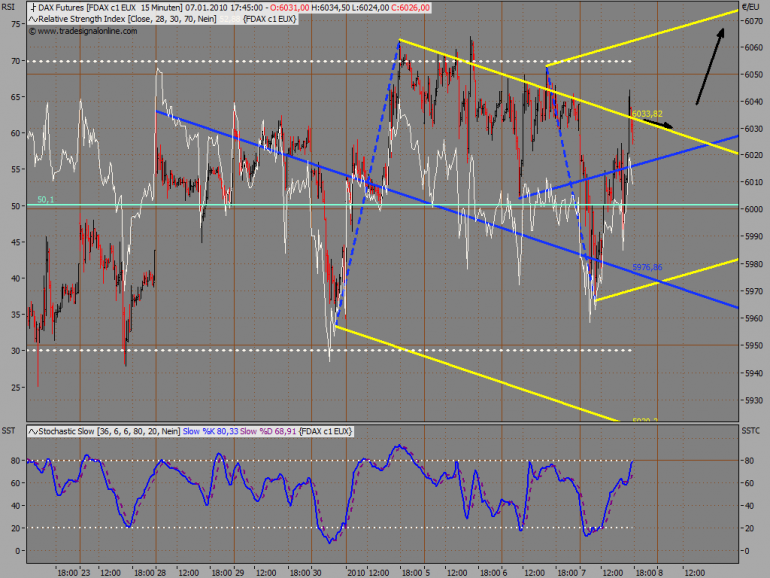The height and width of the screenshot is (578, 770).
Task: Click the 80 value on left Stochastic axis
Action: (x=16, y=461)
